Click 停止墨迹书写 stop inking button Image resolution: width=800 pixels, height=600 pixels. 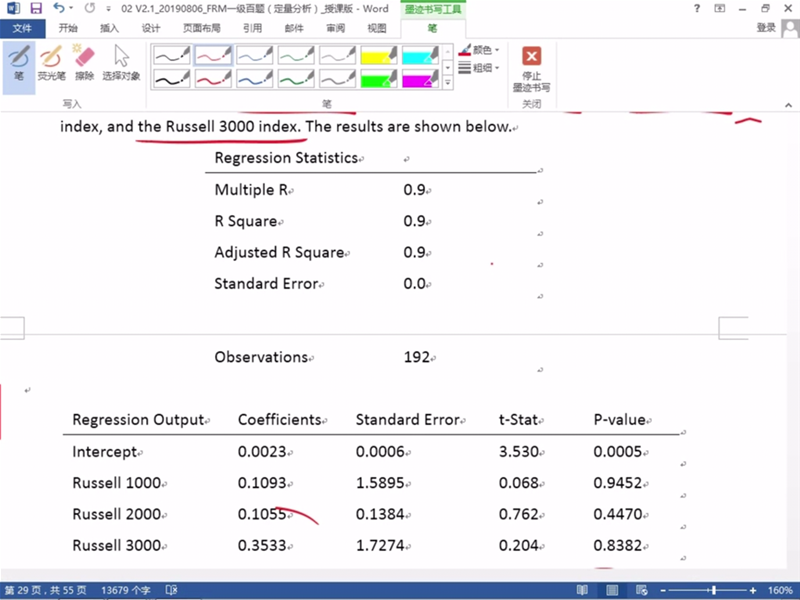point(531,68)
